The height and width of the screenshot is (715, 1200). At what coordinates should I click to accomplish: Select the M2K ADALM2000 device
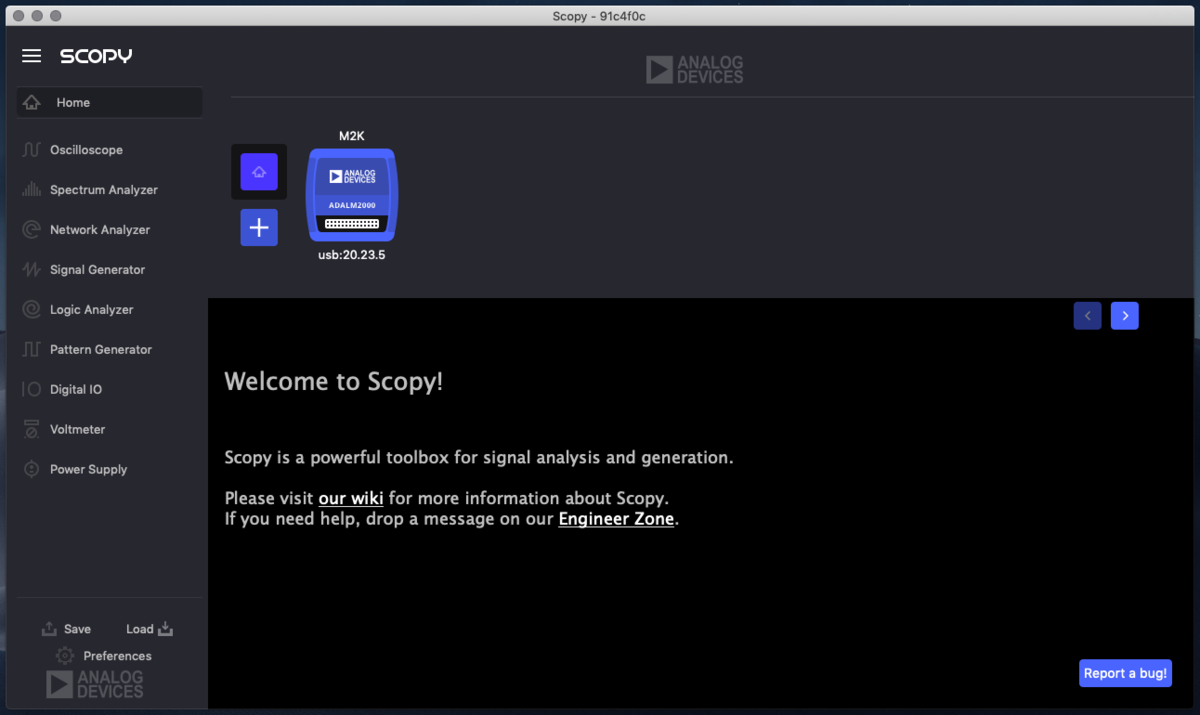(351, 195)
